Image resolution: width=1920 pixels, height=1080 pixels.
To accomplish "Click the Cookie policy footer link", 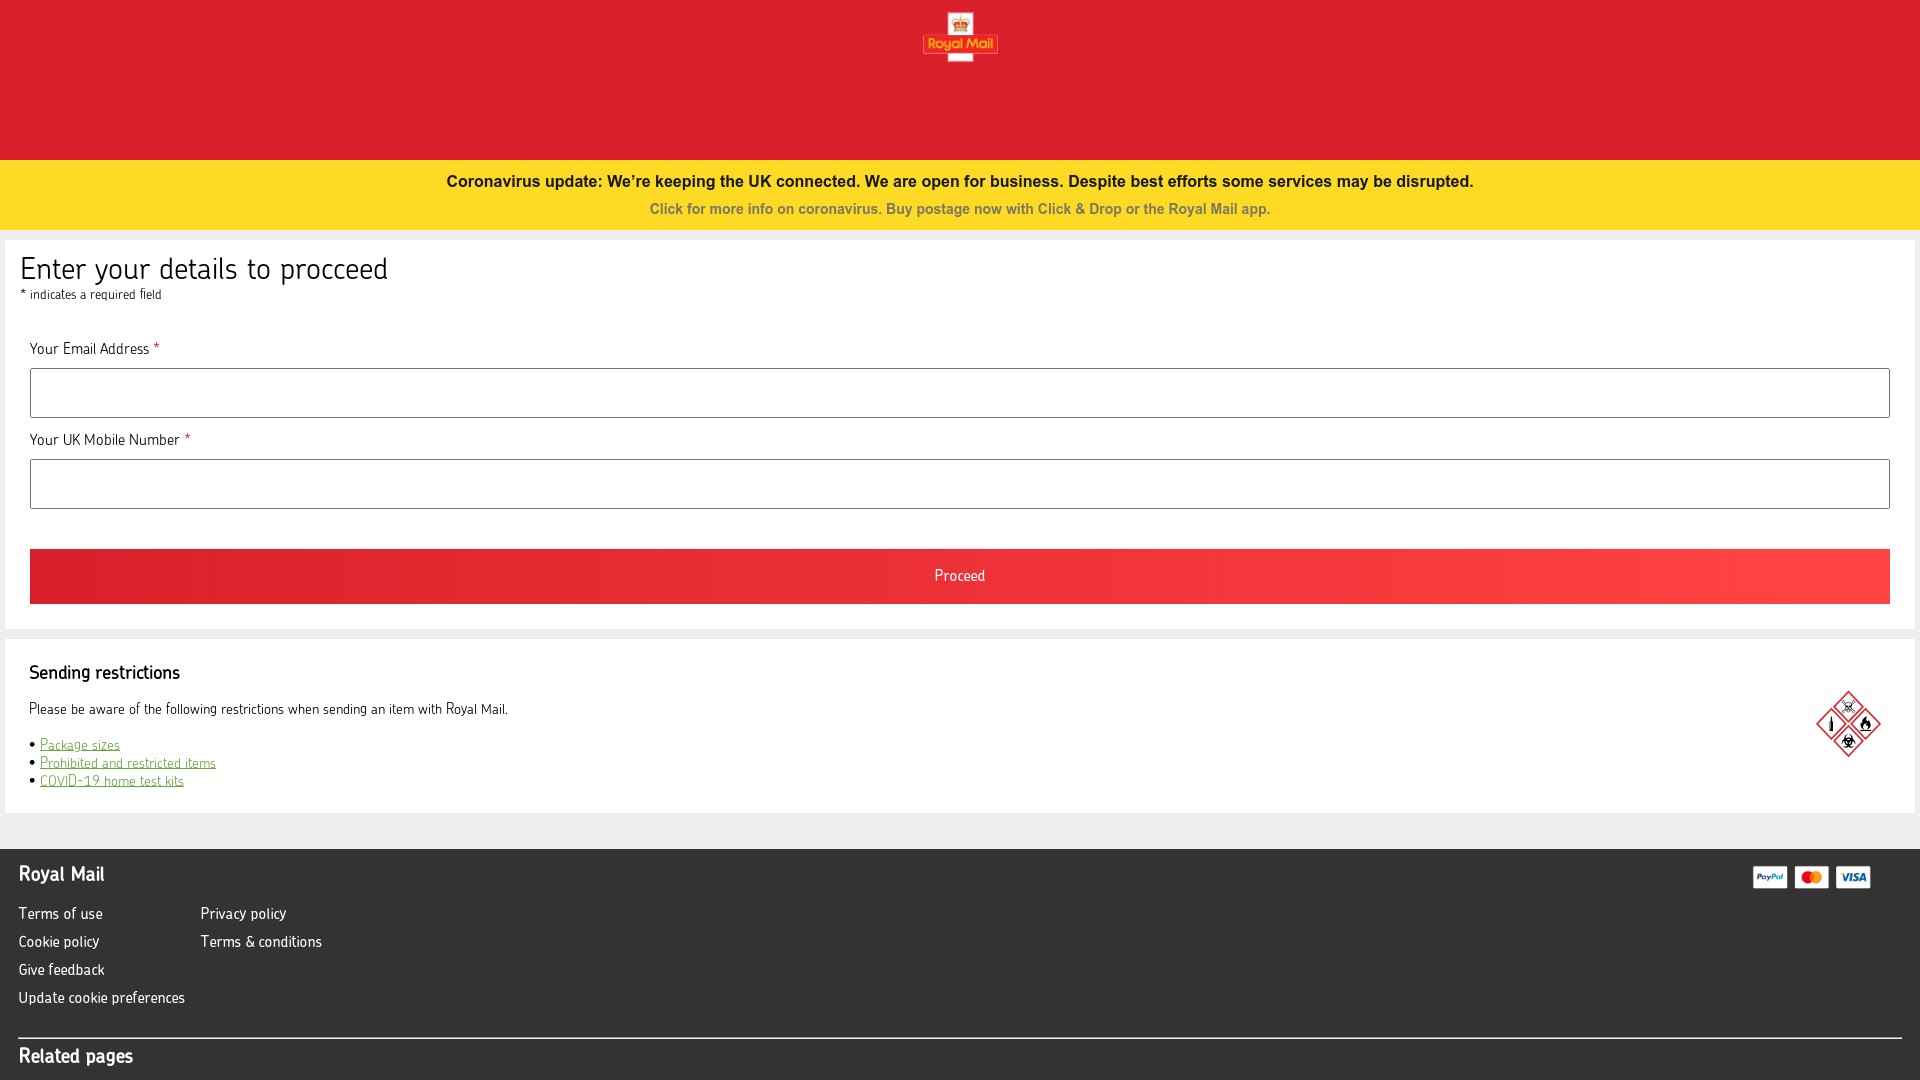I will (x=58, y=940).
